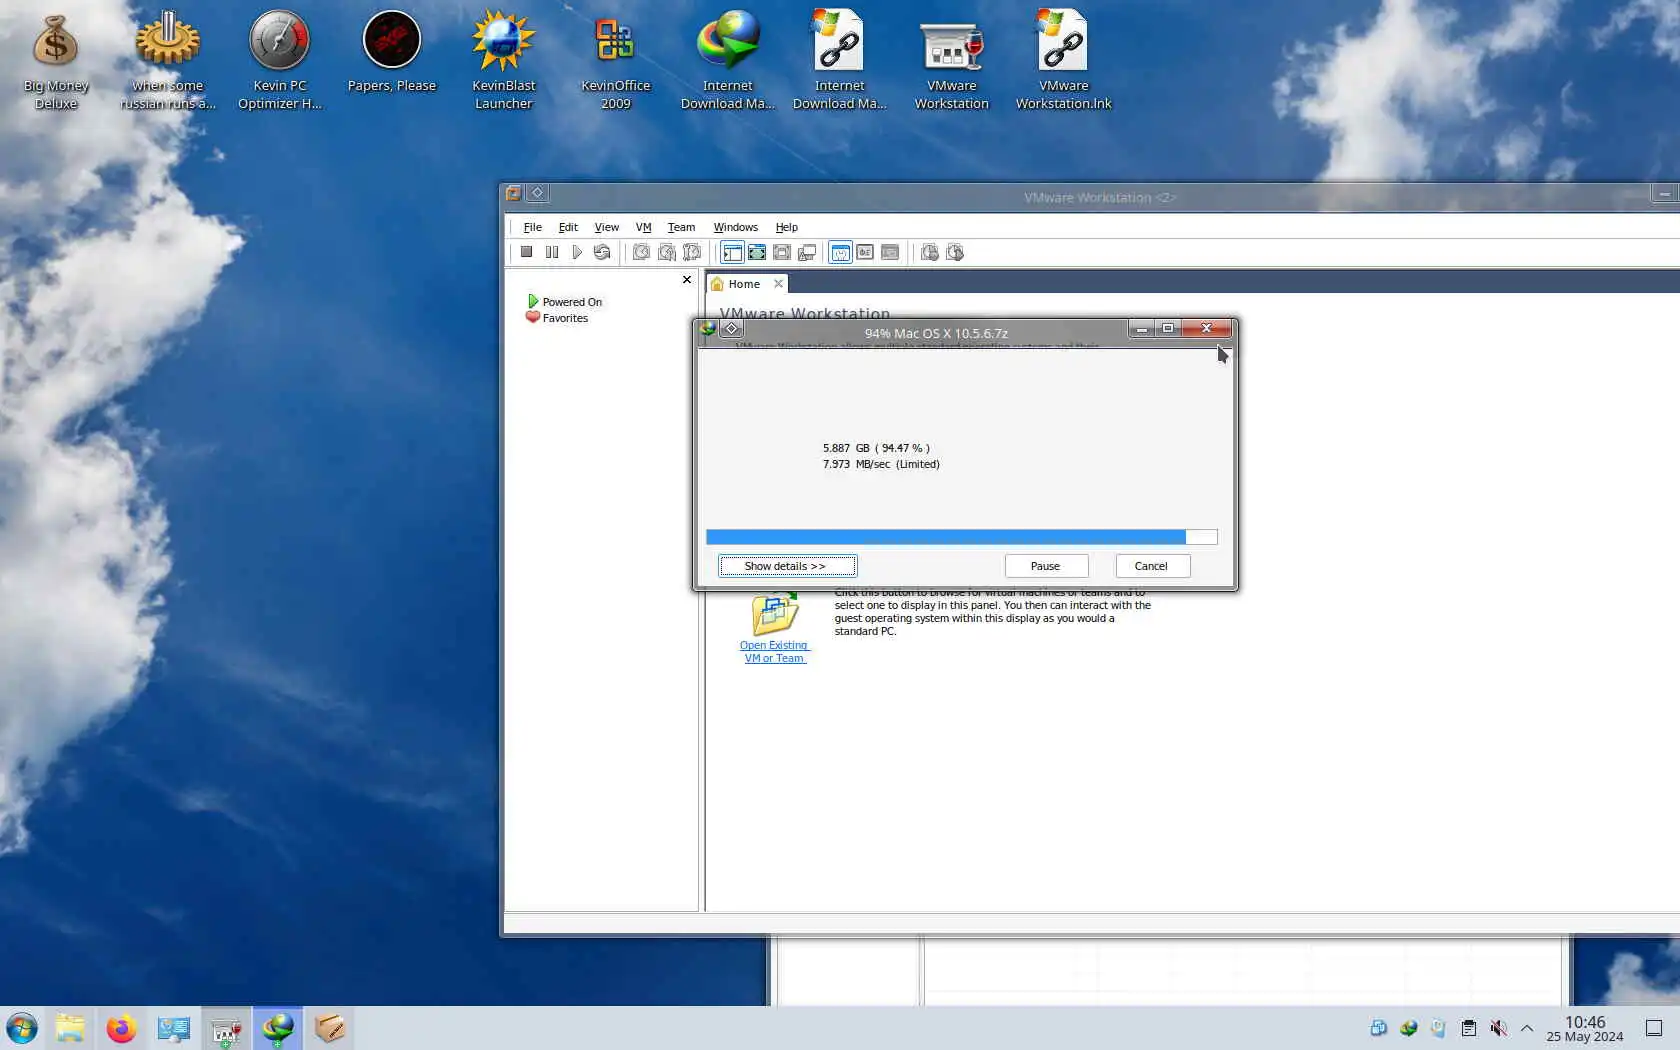Screen dimensions: 1680x1050
Task: Open the Start menu orb
Action: [22, 1028]
